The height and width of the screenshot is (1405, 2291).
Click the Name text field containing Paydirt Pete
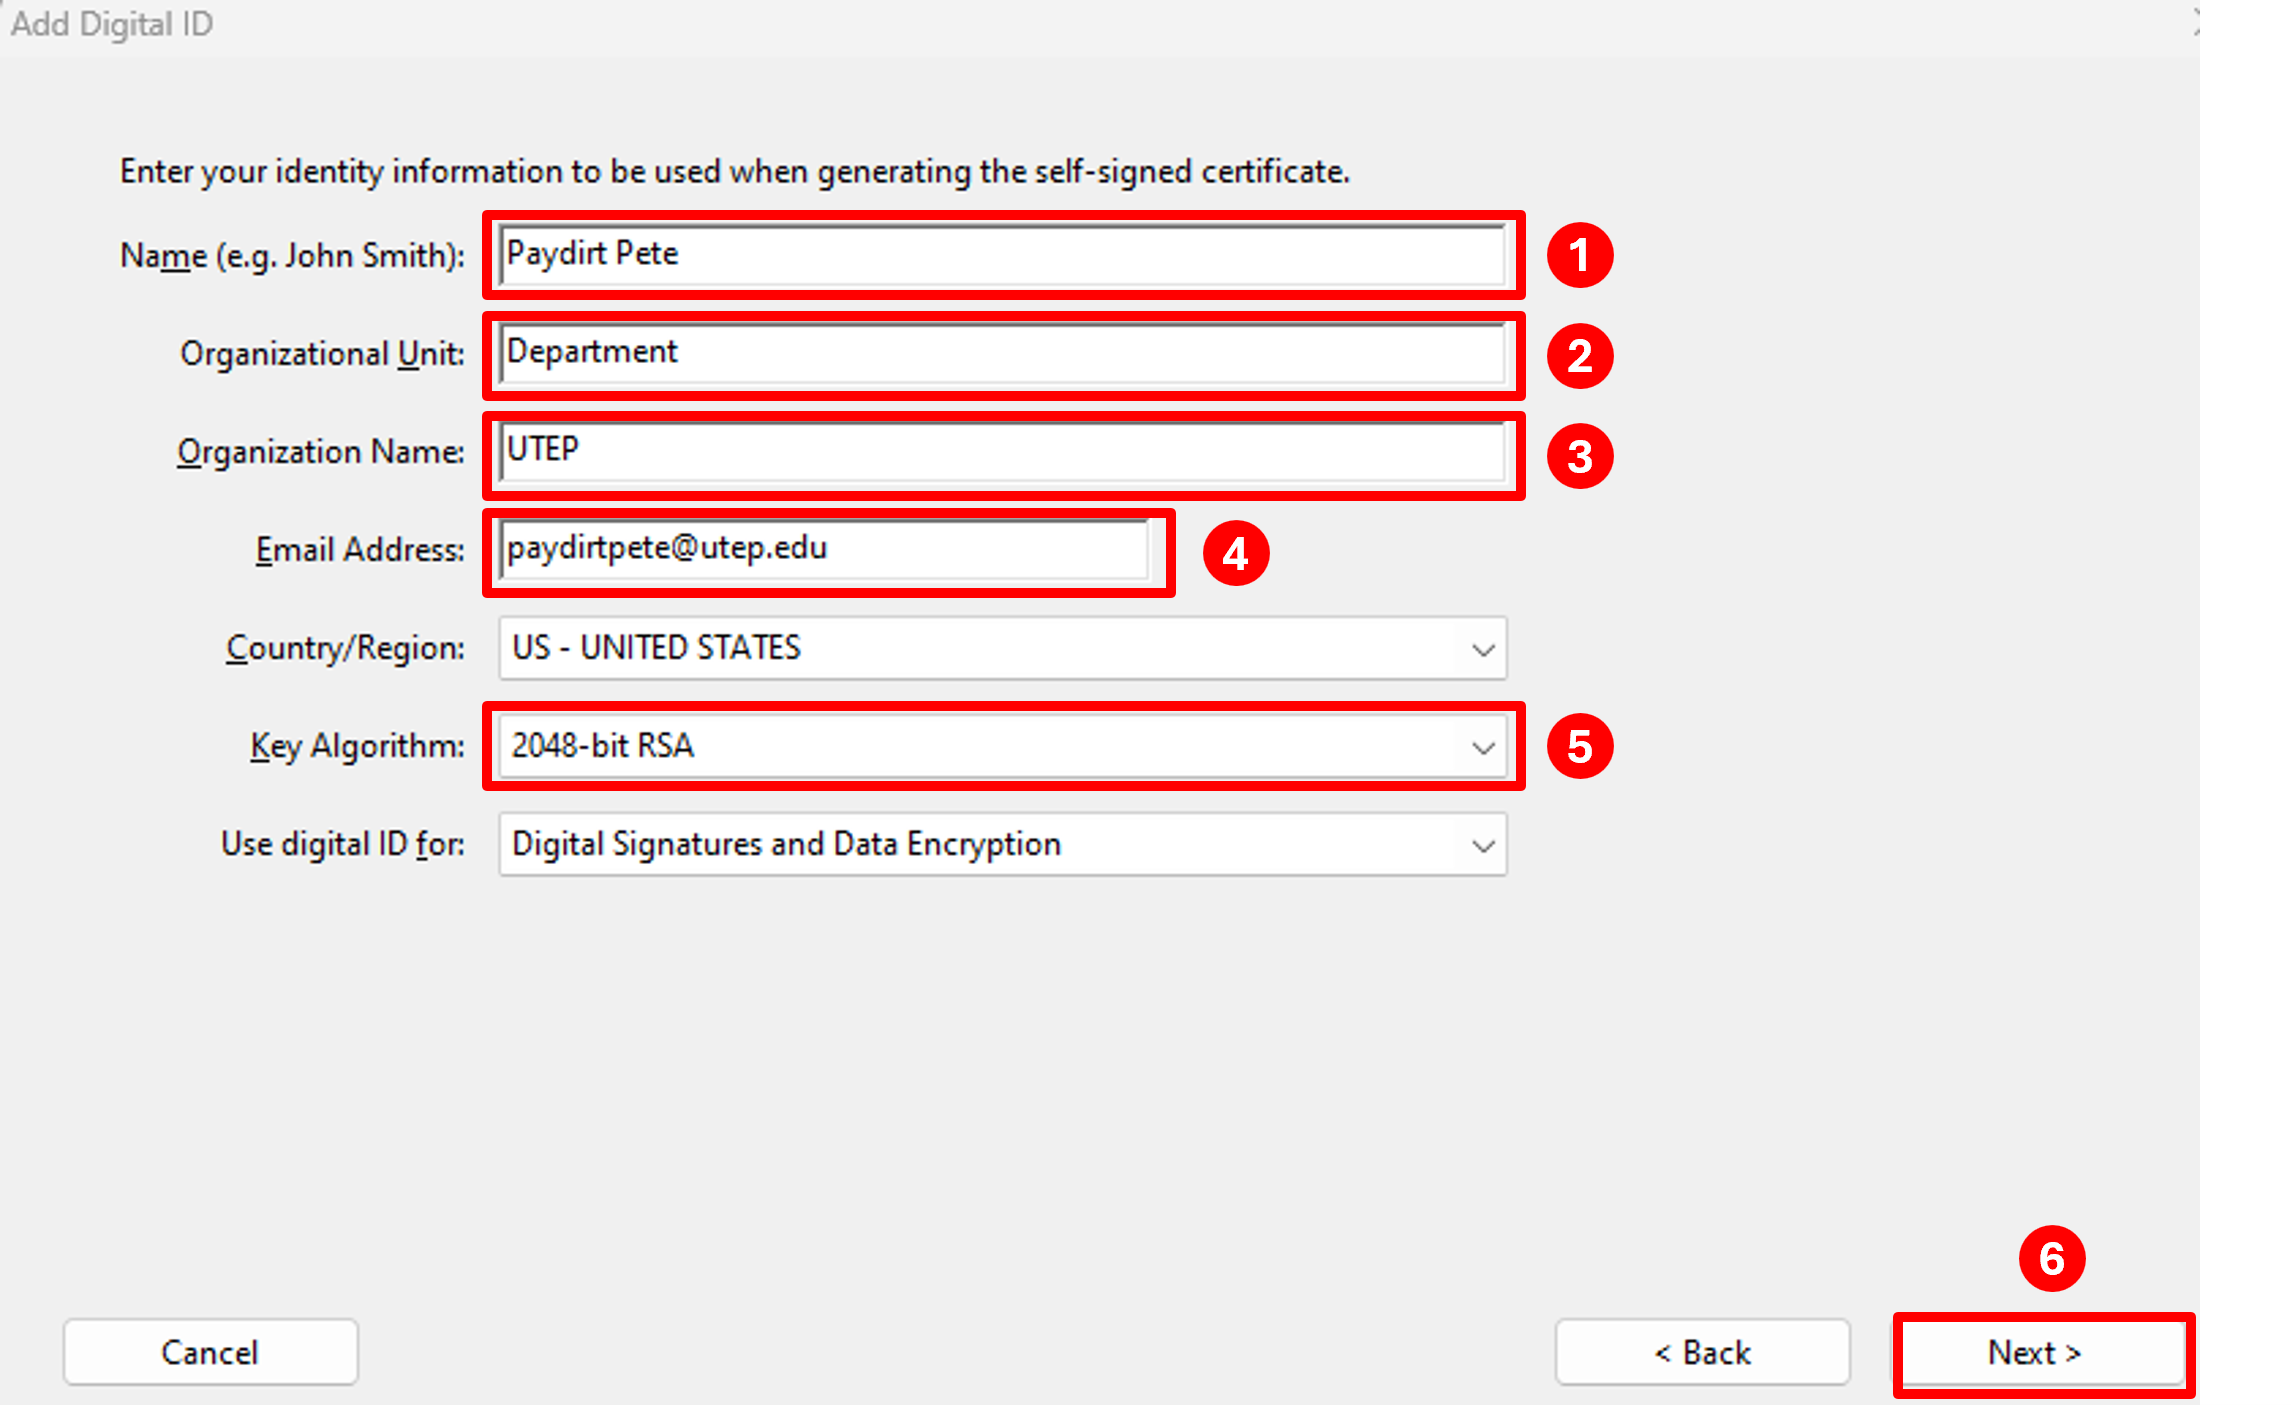coord(1002,255)
